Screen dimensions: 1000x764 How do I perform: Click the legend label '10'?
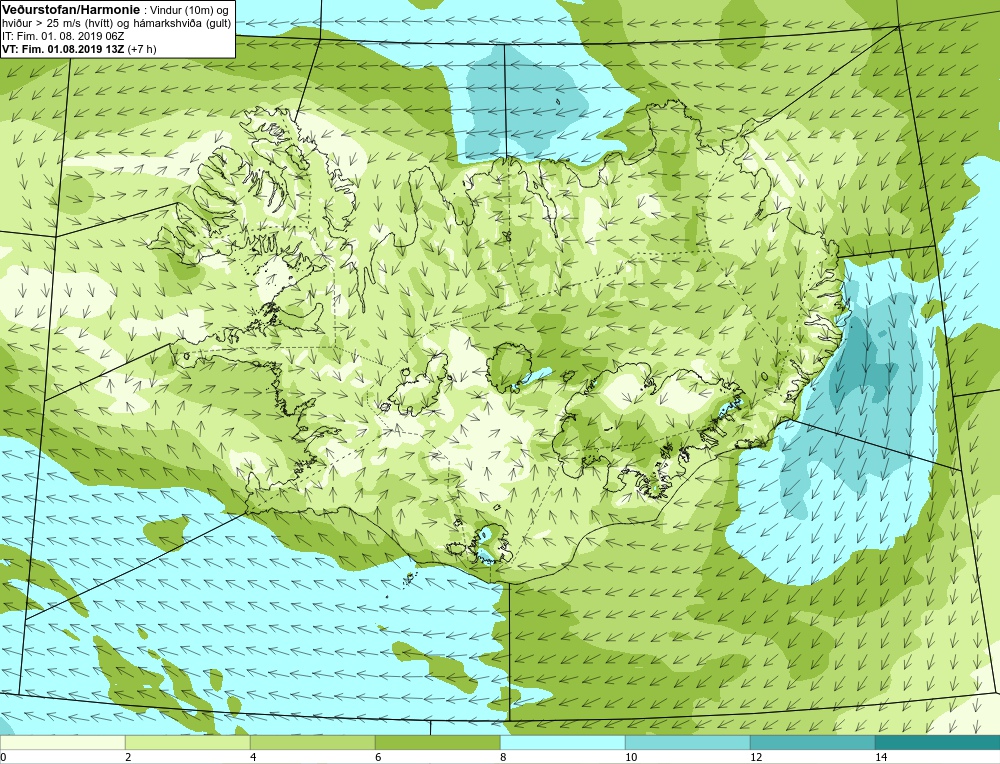pos(631,757)
